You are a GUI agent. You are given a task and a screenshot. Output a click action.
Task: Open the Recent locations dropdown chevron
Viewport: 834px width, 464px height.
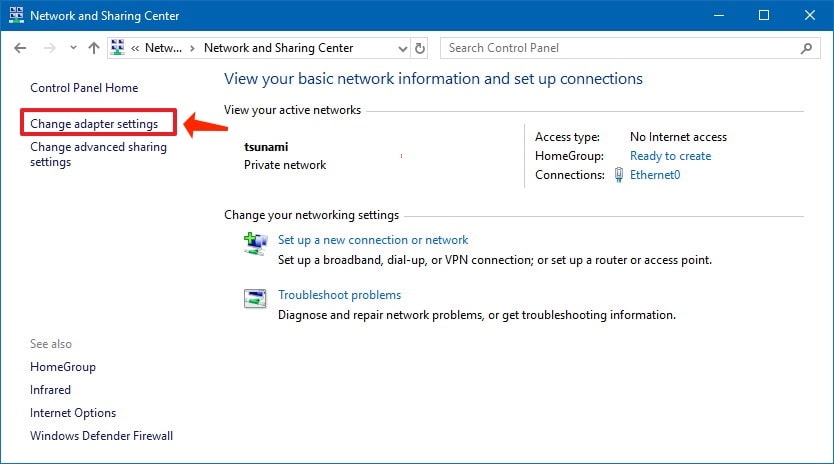point(73,48)
